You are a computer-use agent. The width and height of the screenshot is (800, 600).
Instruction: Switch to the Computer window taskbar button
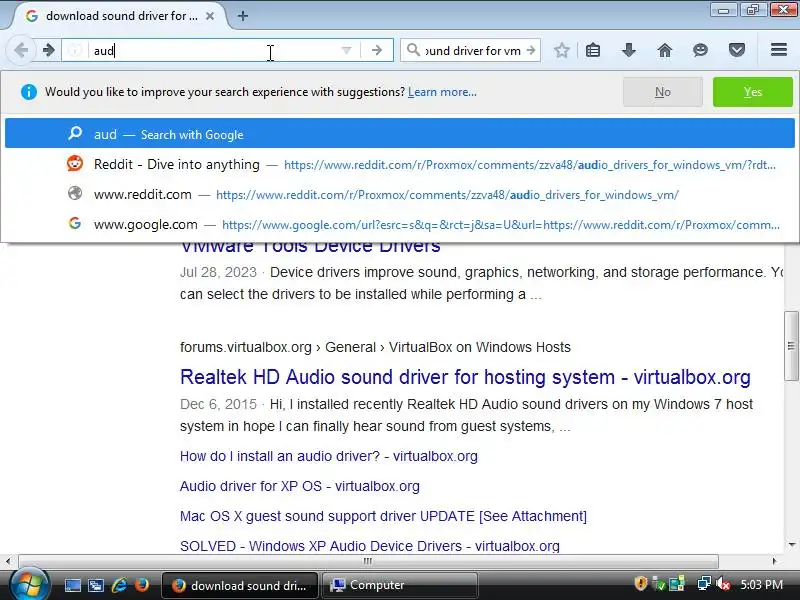[399, 585]
